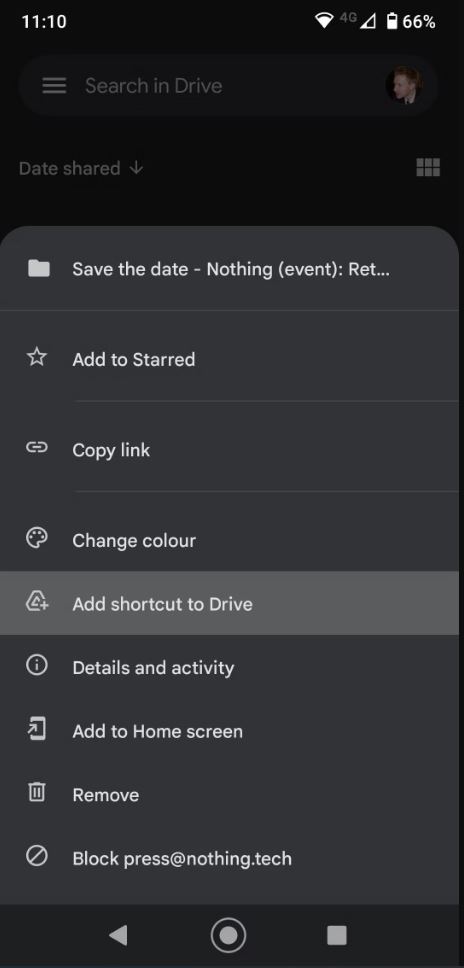Image resolution: width=464 pixels, height=968 pixels.
Task: Tap the trash bin icon beside Remove
Action: 37,793
